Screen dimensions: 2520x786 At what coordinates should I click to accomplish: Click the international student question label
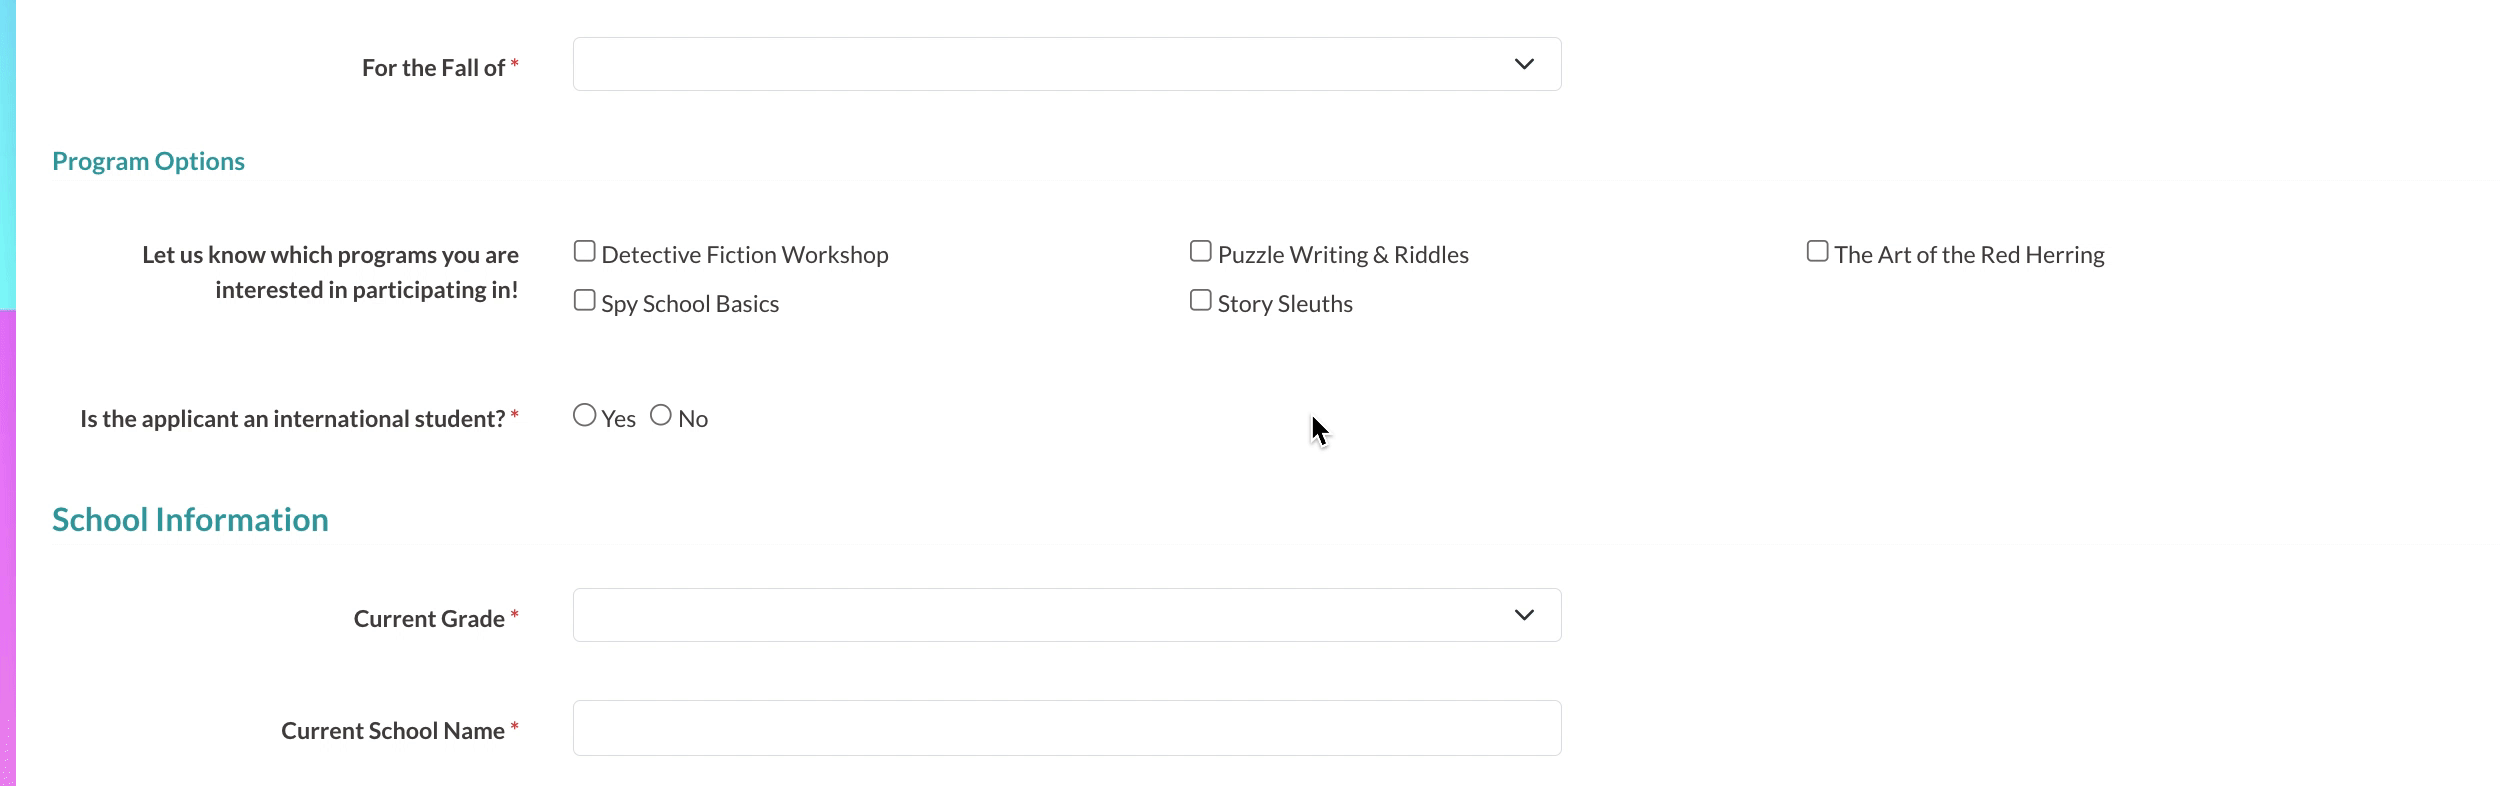[292, 419]
